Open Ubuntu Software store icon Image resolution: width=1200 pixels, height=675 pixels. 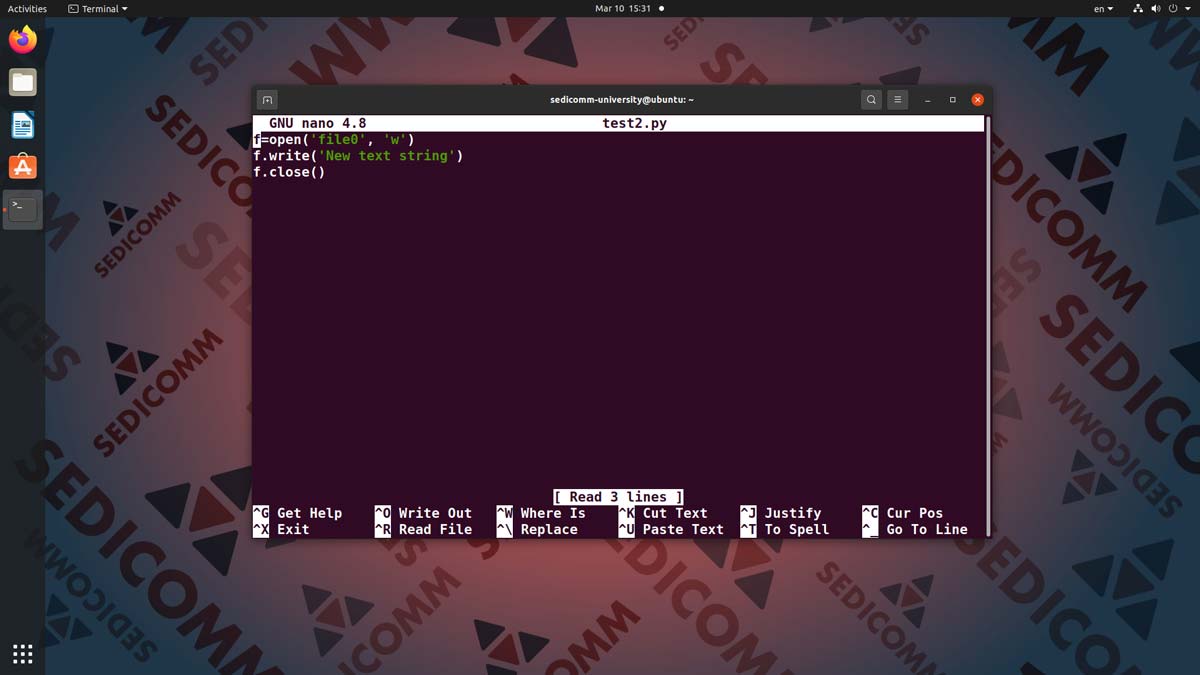click(x=22, y=167)
